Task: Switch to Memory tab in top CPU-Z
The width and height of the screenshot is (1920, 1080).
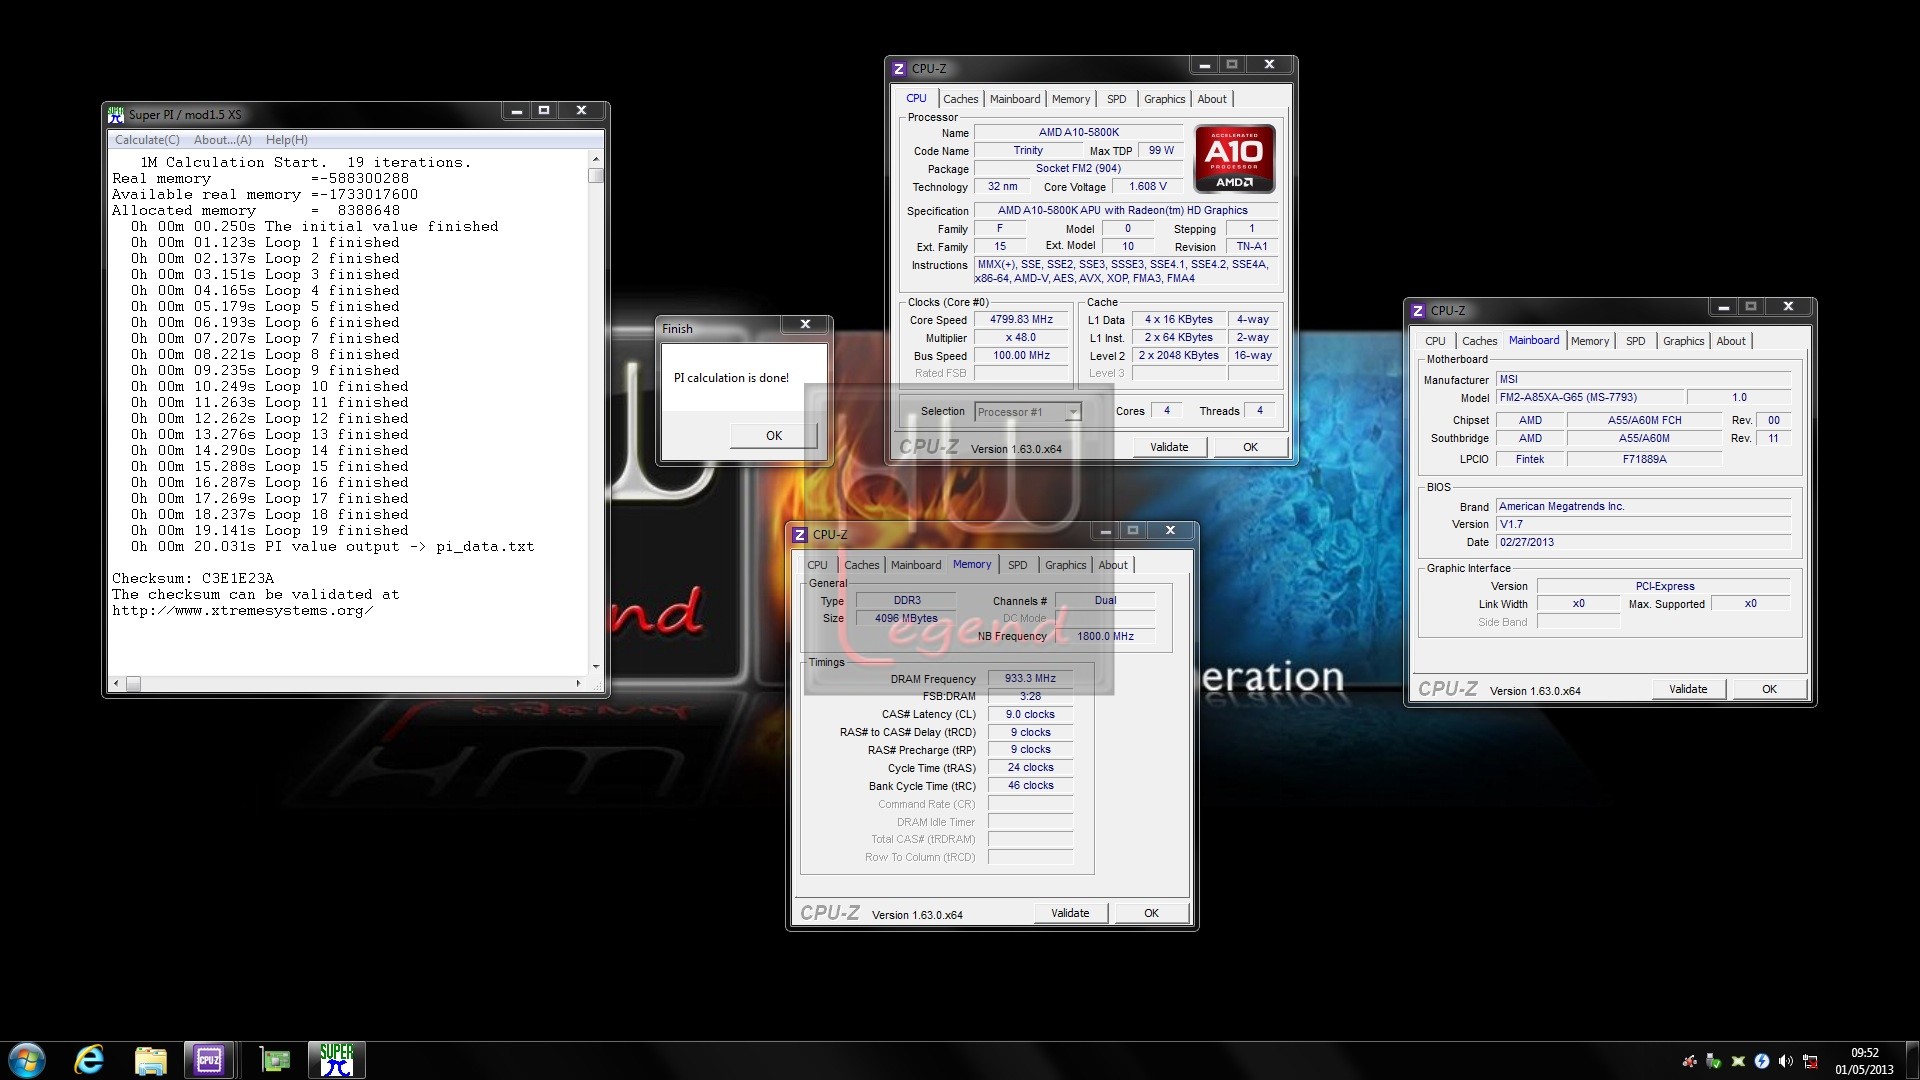Action: tap(1071, 99)
